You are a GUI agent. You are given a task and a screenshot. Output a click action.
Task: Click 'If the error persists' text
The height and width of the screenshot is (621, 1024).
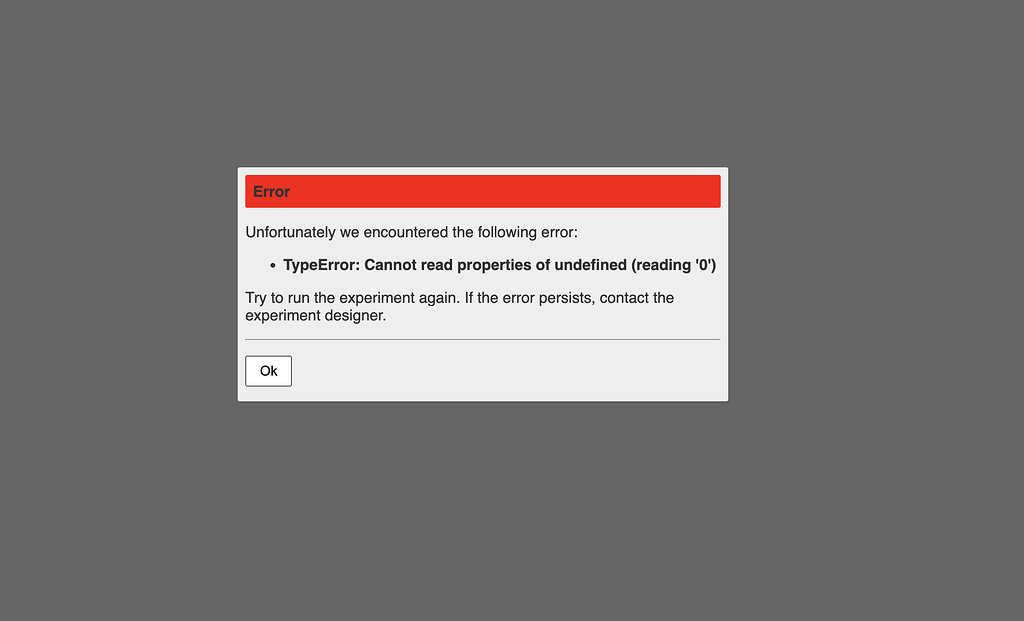(530, 298)
